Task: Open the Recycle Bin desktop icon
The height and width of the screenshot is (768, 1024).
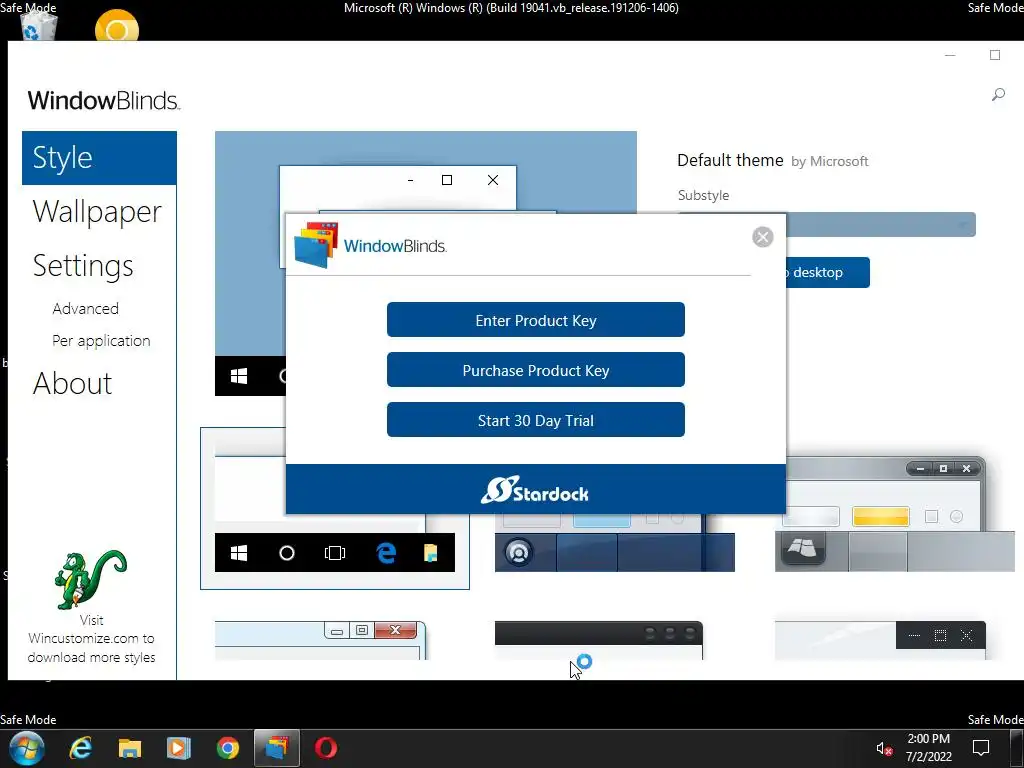Action: point(39,26)
